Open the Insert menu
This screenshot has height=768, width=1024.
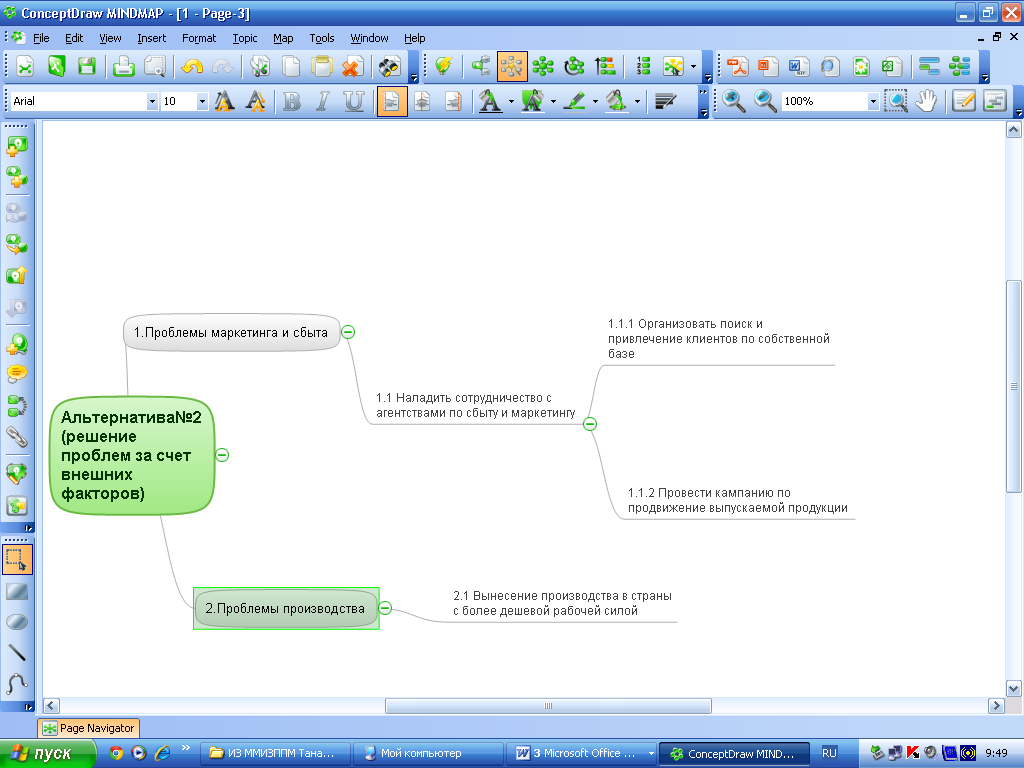[152, 39]
